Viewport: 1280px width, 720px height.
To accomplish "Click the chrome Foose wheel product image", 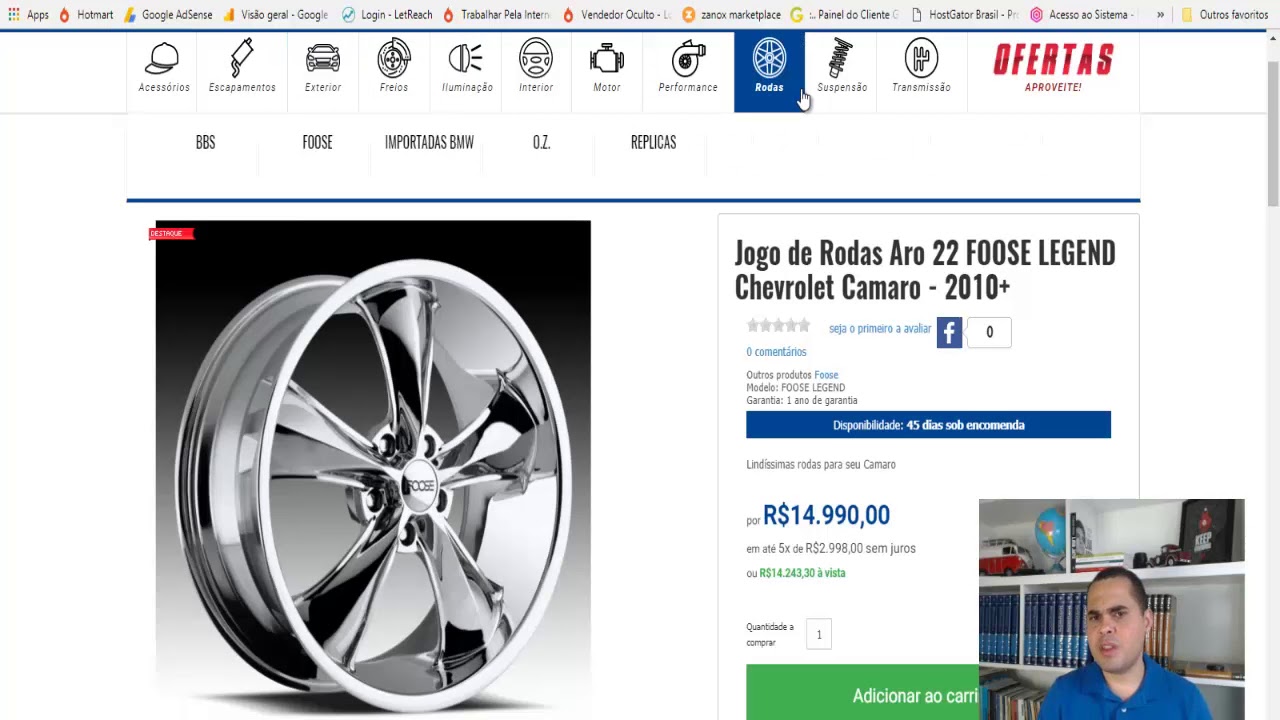I will coord(373,468).
